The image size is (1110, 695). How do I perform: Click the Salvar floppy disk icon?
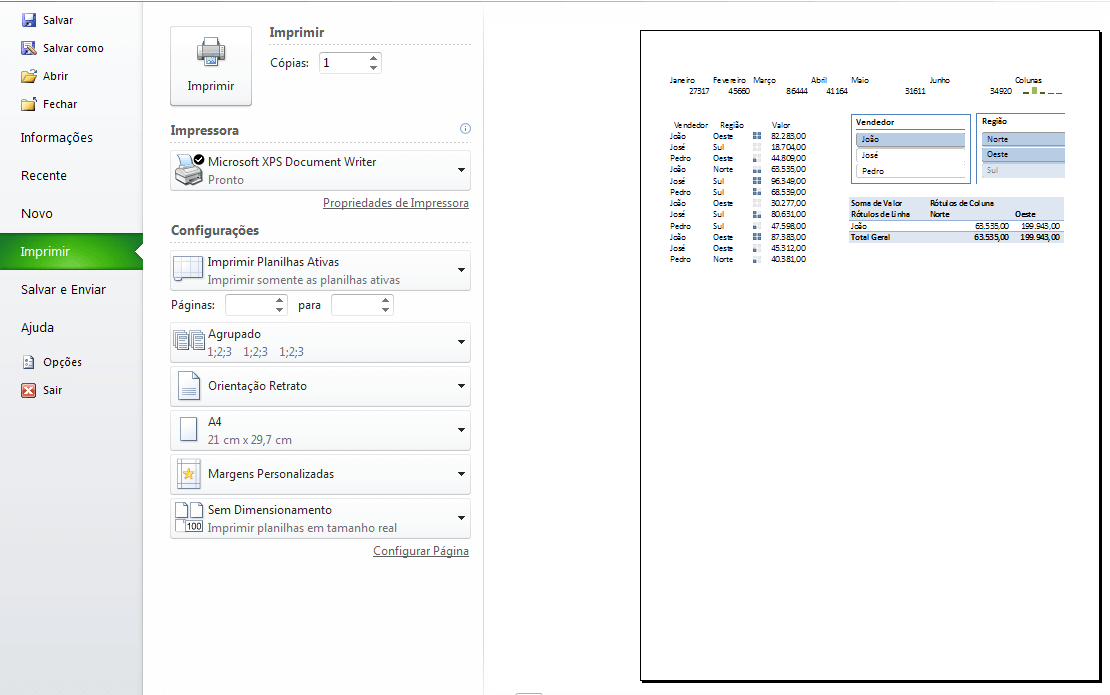tap(28, 20)
